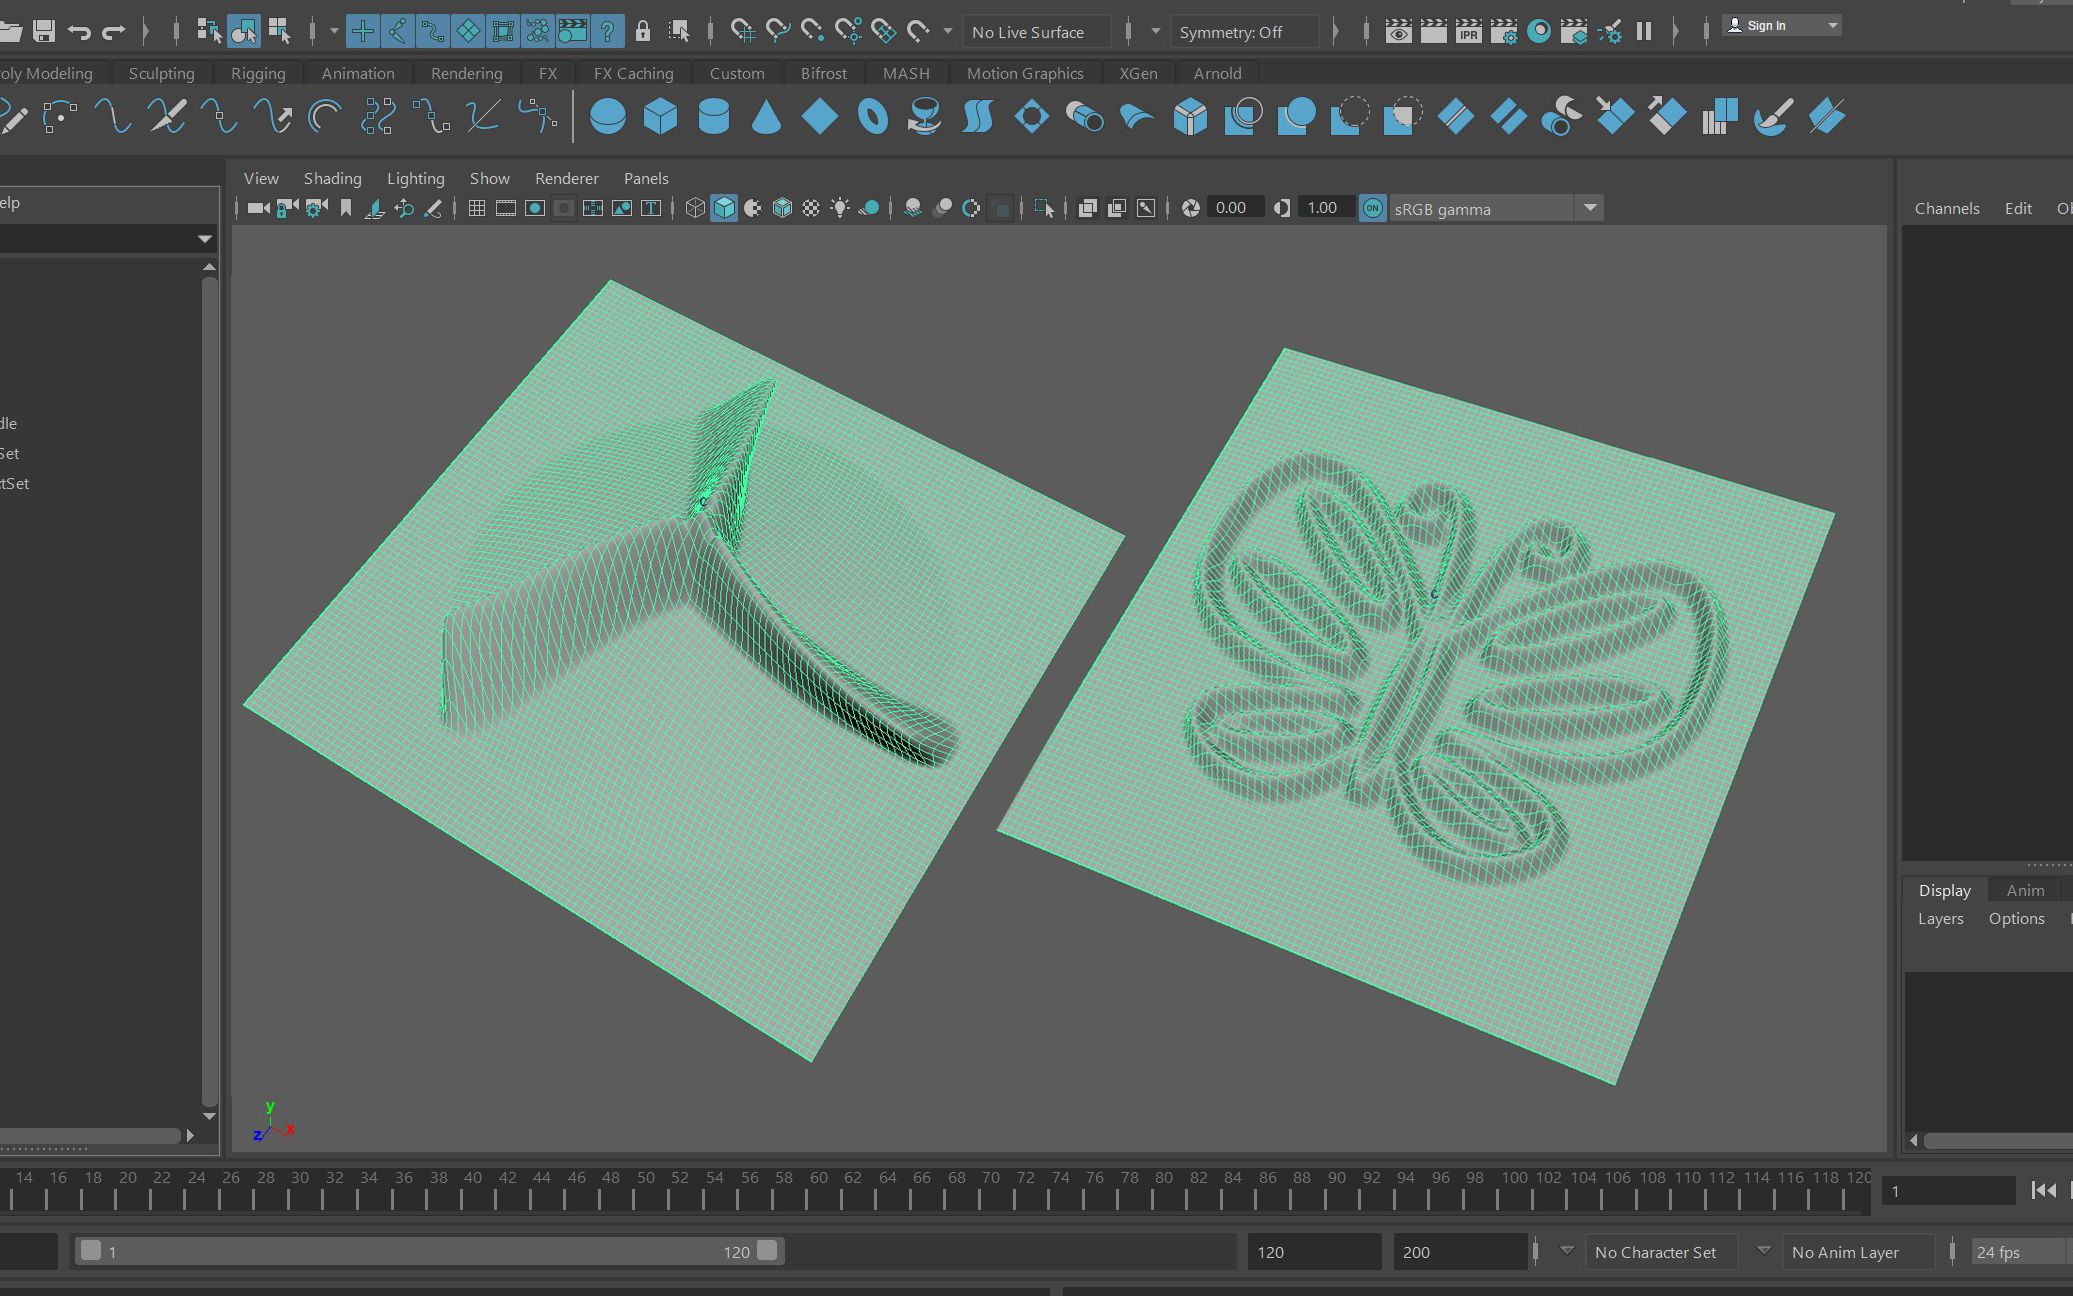This screenshot has height=1296, width=2073.
Task: Select the Move tool snap crosshair icon
Action: point(362,31)
